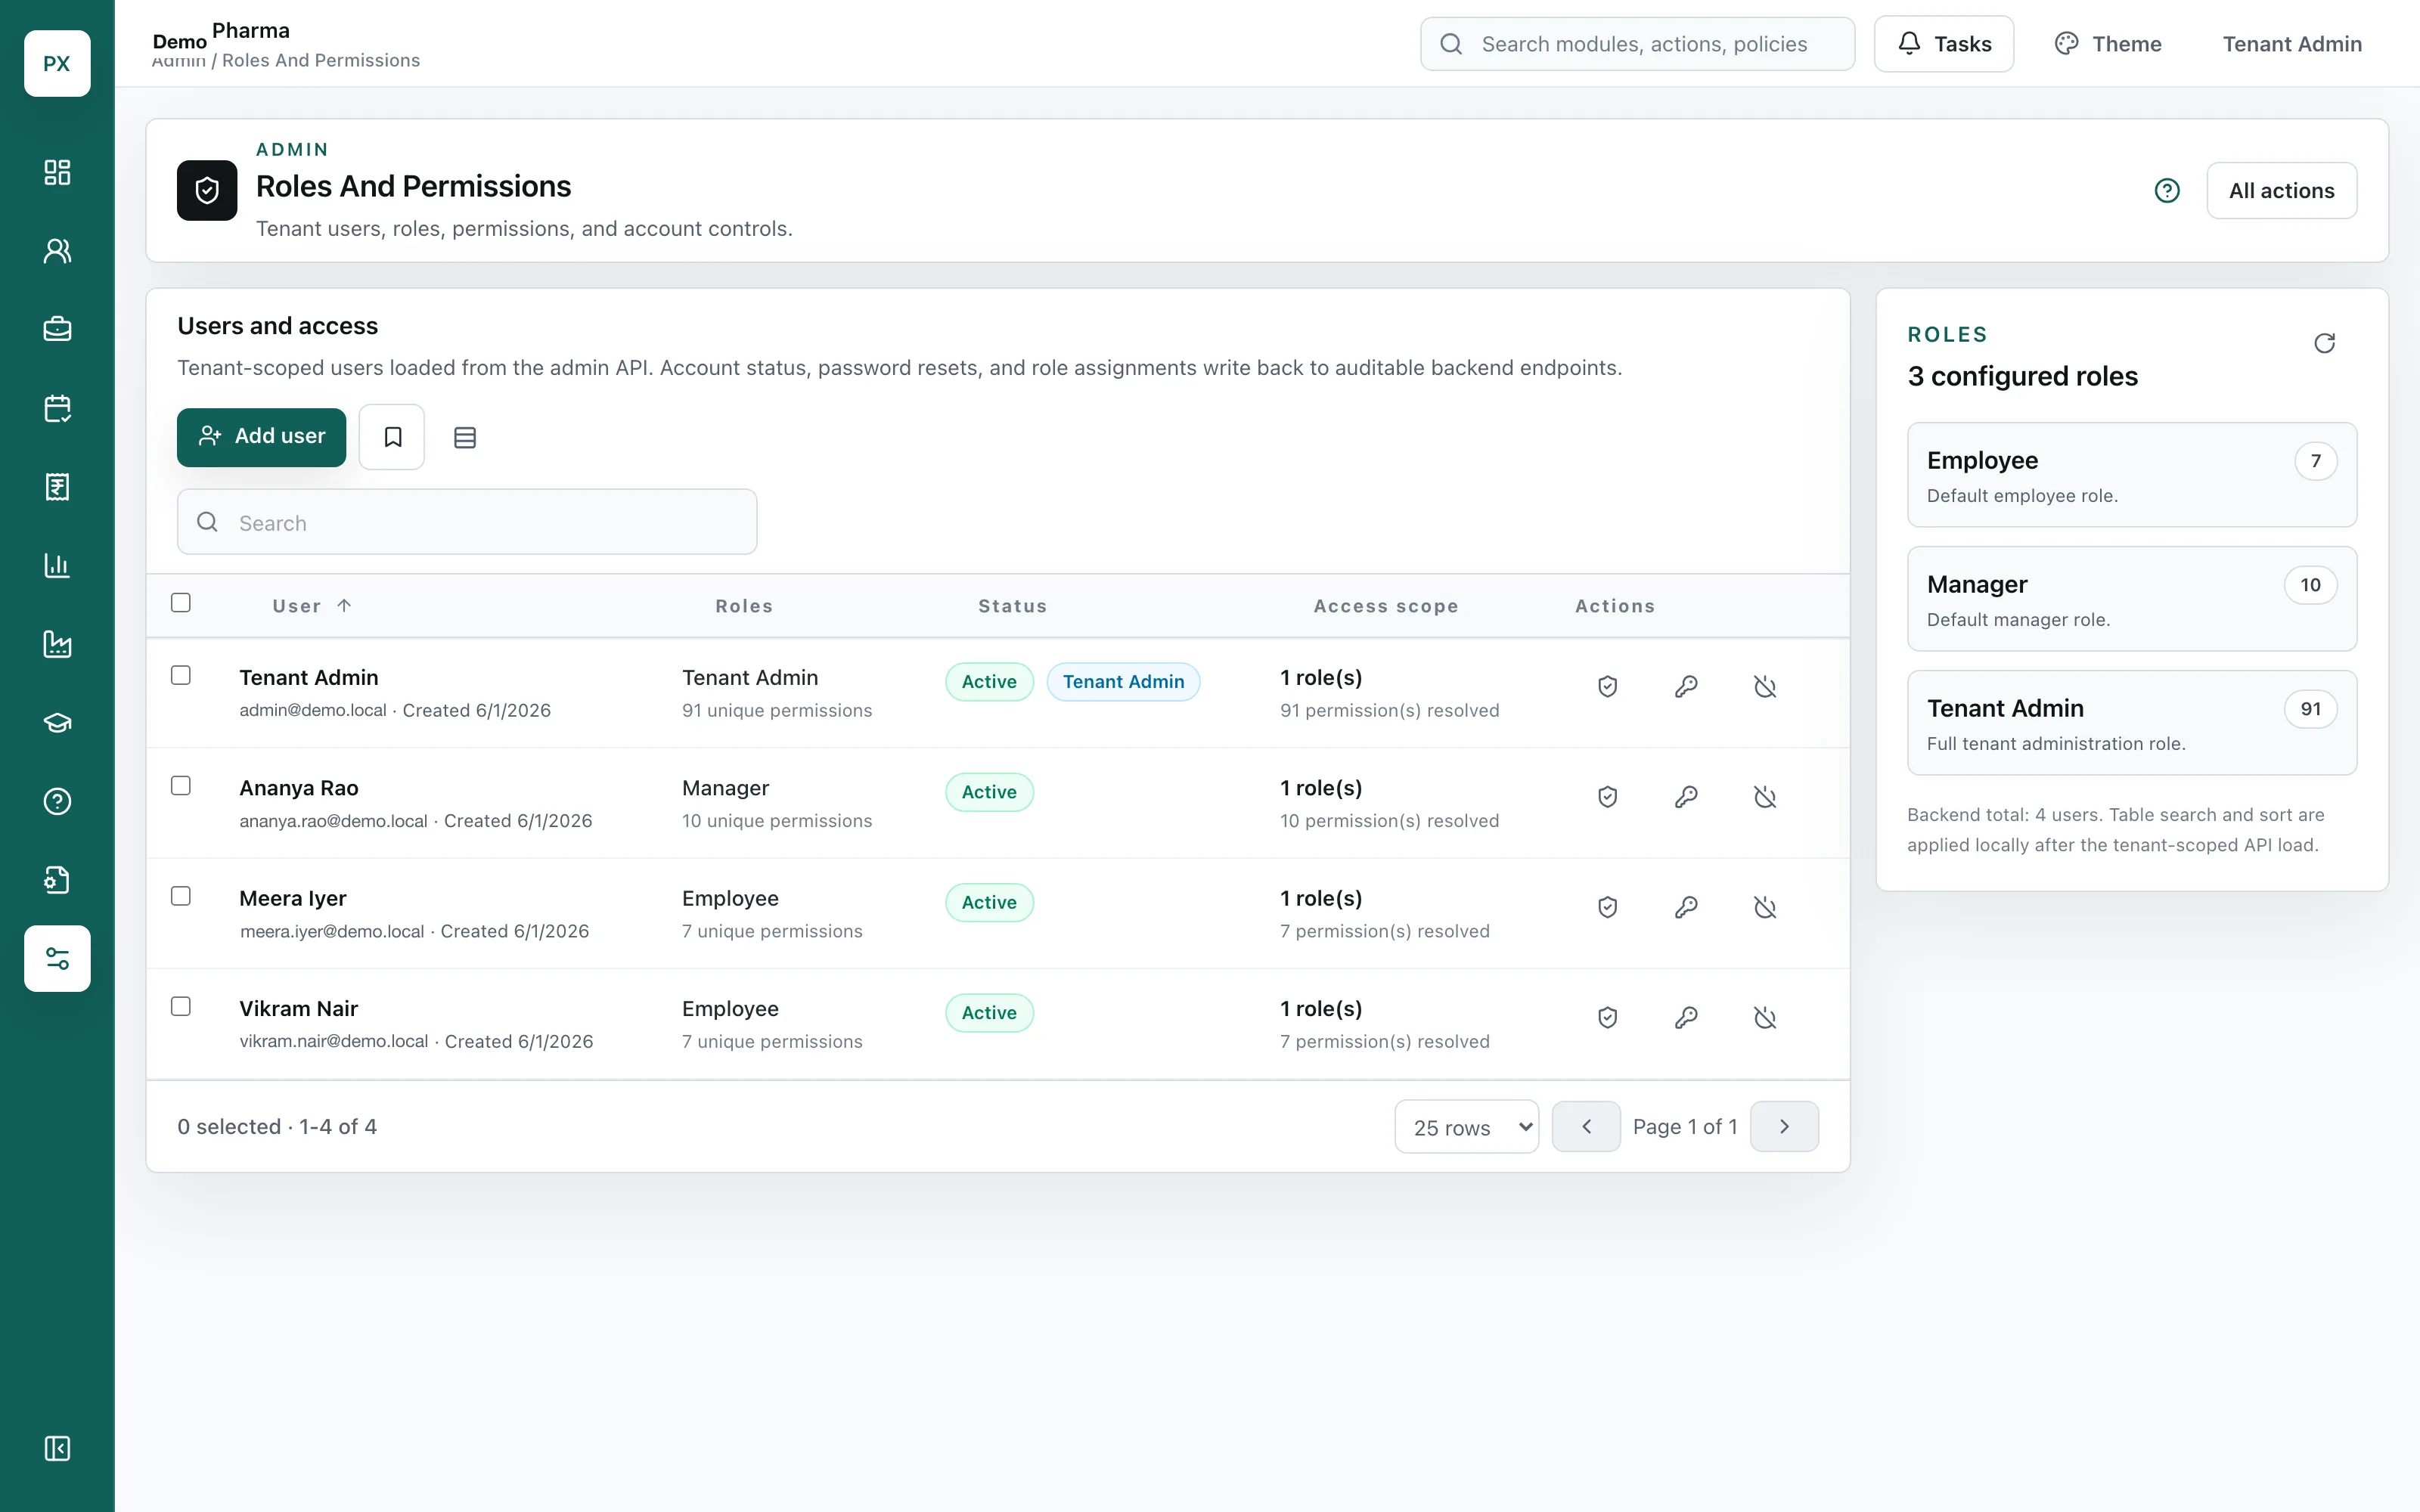Viewport: 2420px width, 1512px height.
Task: Tick the Vikram Nair row checkbox
Action: pos(181,1006)
